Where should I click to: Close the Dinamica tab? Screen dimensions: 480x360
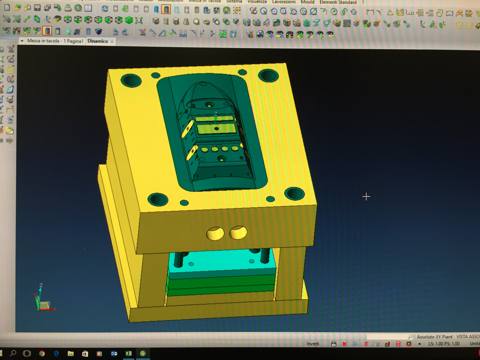point(112,41)
